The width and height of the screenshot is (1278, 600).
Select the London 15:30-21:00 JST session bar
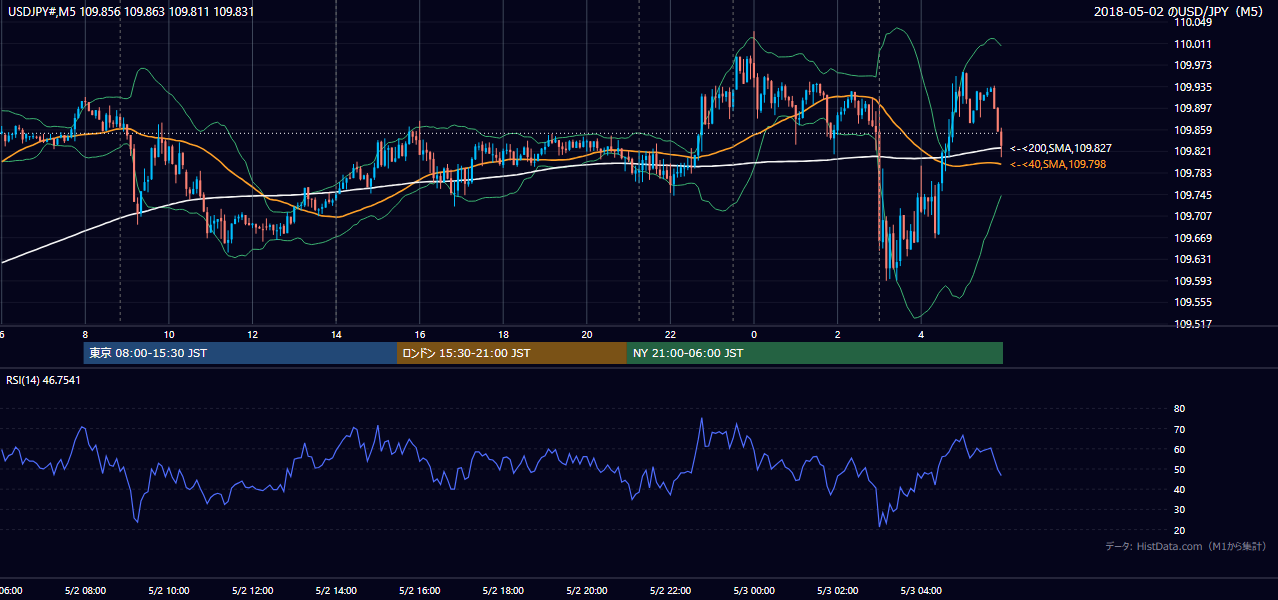coord(512,353)
